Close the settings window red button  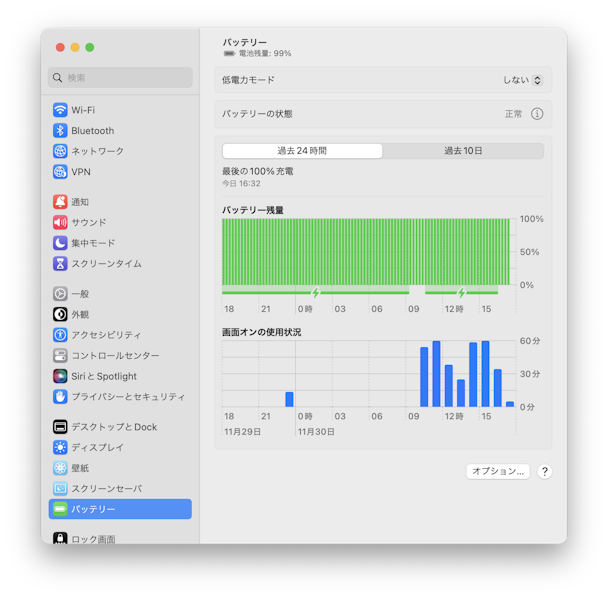pyautogui.click(x=60, y=47)
